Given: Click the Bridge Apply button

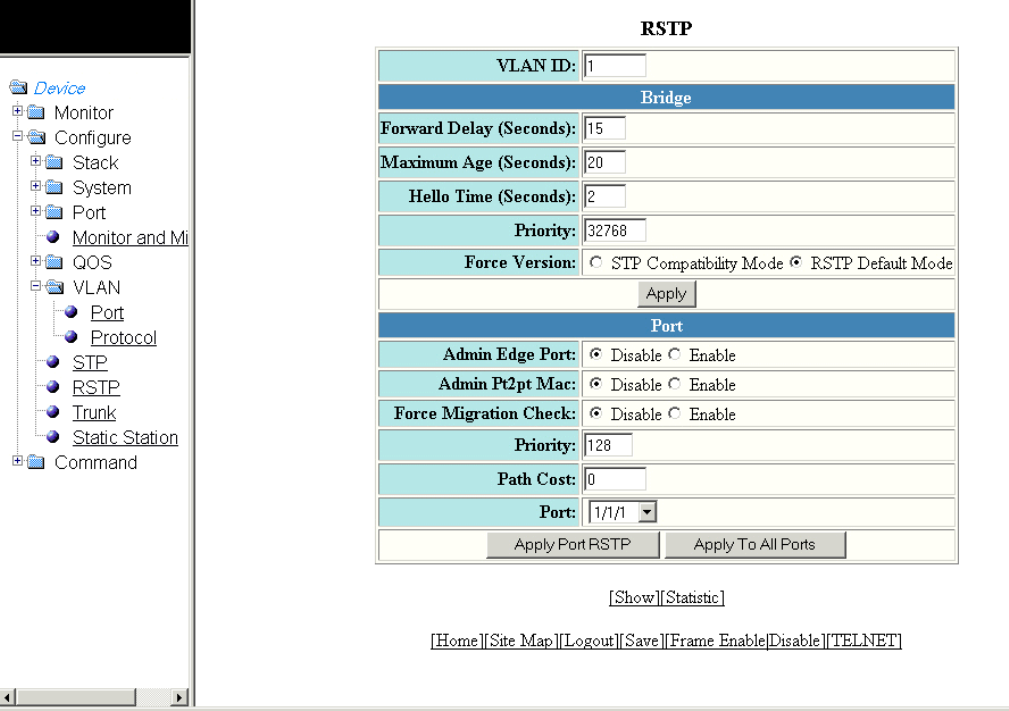Looking at the screenshot, I should coord(667,294).
